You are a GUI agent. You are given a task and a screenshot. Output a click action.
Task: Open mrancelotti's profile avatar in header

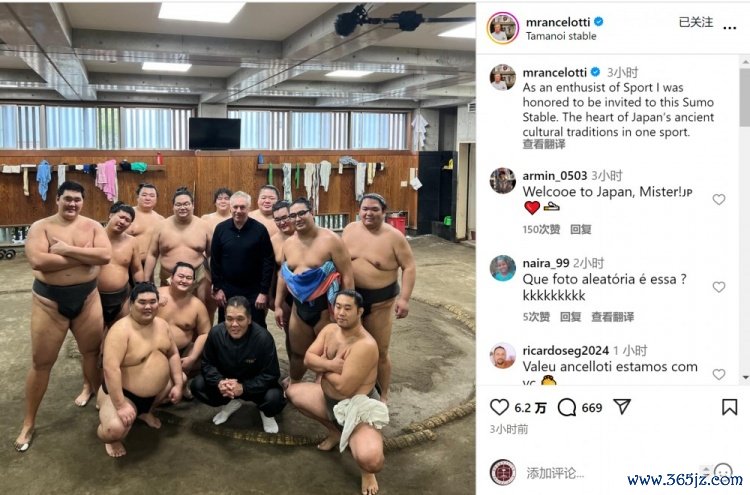pyautogui.click(x=503, y=28)
